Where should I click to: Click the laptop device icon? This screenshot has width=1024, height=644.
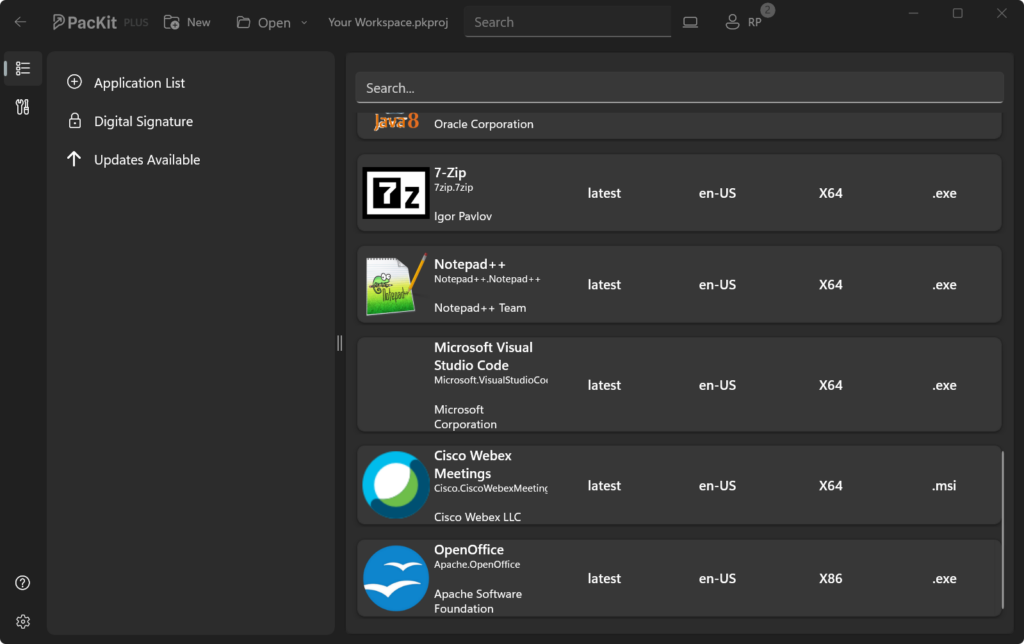[x=690, y=22]
